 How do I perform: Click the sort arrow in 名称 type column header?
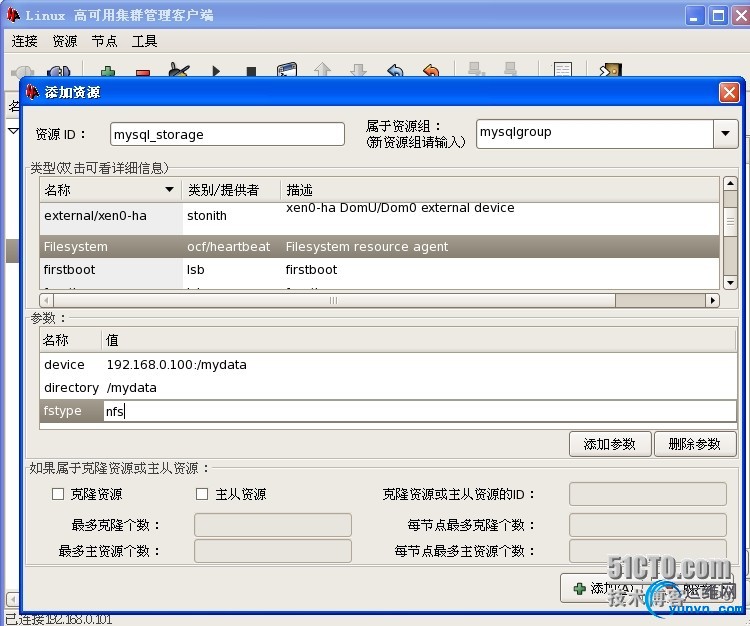pos(169,190)
